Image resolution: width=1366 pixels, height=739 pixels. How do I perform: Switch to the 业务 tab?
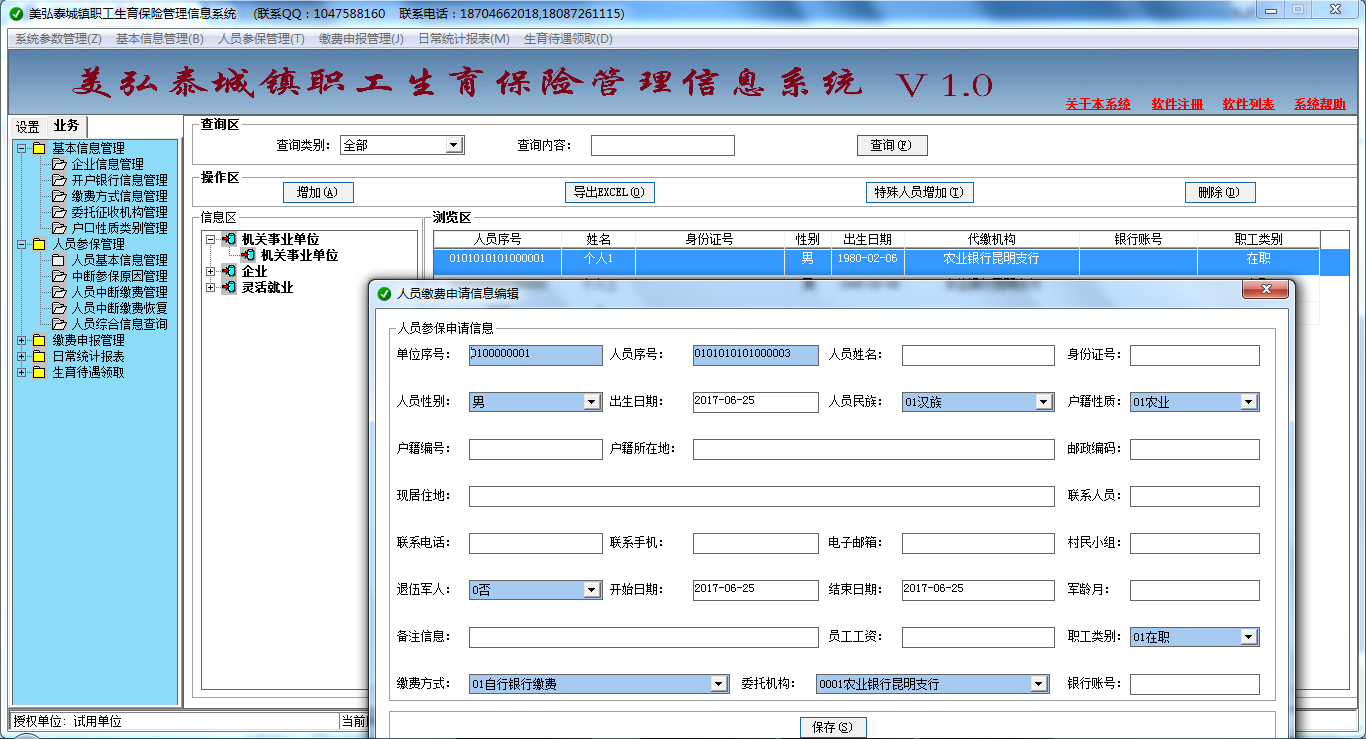coord(67,126)
